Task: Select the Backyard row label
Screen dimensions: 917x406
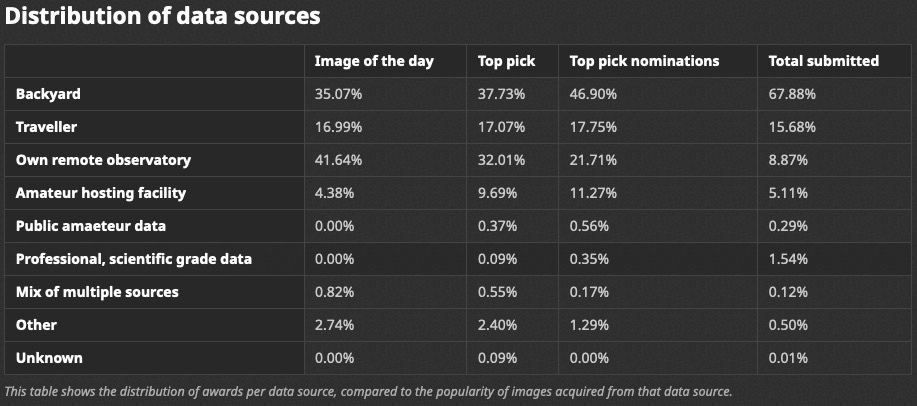Action: point(48,94)
